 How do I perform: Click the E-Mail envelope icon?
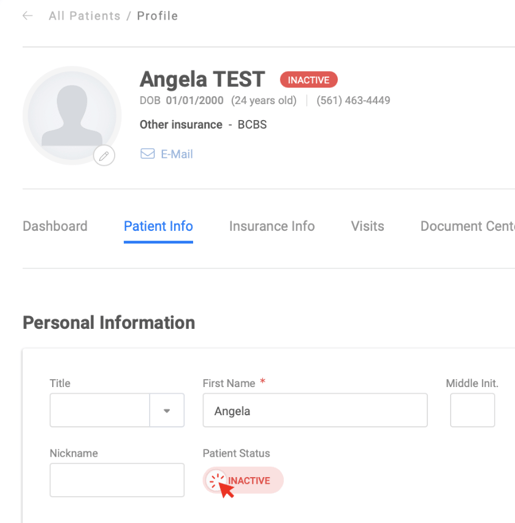pos(147,154)
